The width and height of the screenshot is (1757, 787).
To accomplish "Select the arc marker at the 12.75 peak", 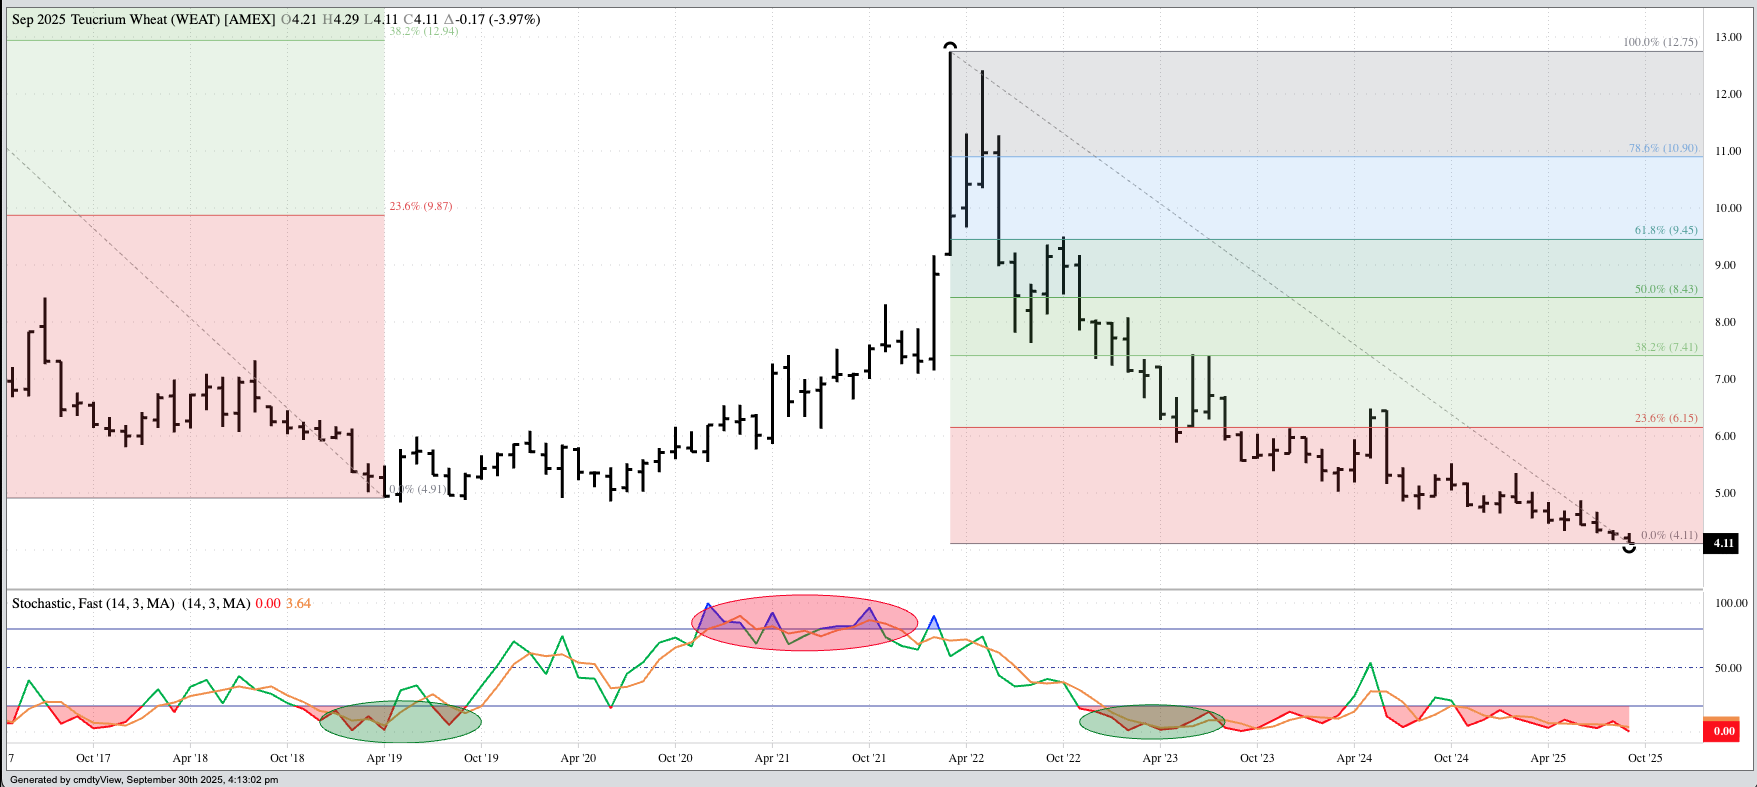I will point(950,46).
